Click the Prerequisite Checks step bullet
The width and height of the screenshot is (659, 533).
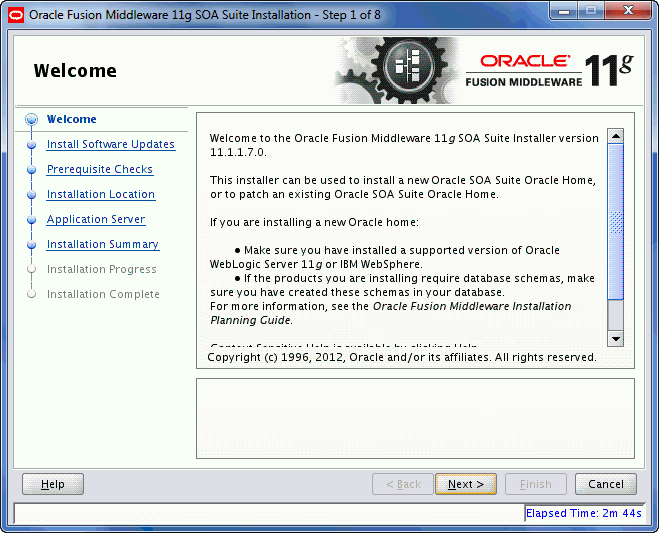(32, 170)
